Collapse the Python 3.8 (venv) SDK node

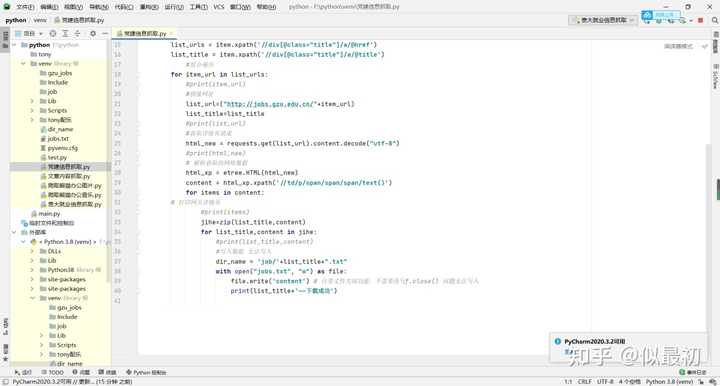click(x=23, y=242)
